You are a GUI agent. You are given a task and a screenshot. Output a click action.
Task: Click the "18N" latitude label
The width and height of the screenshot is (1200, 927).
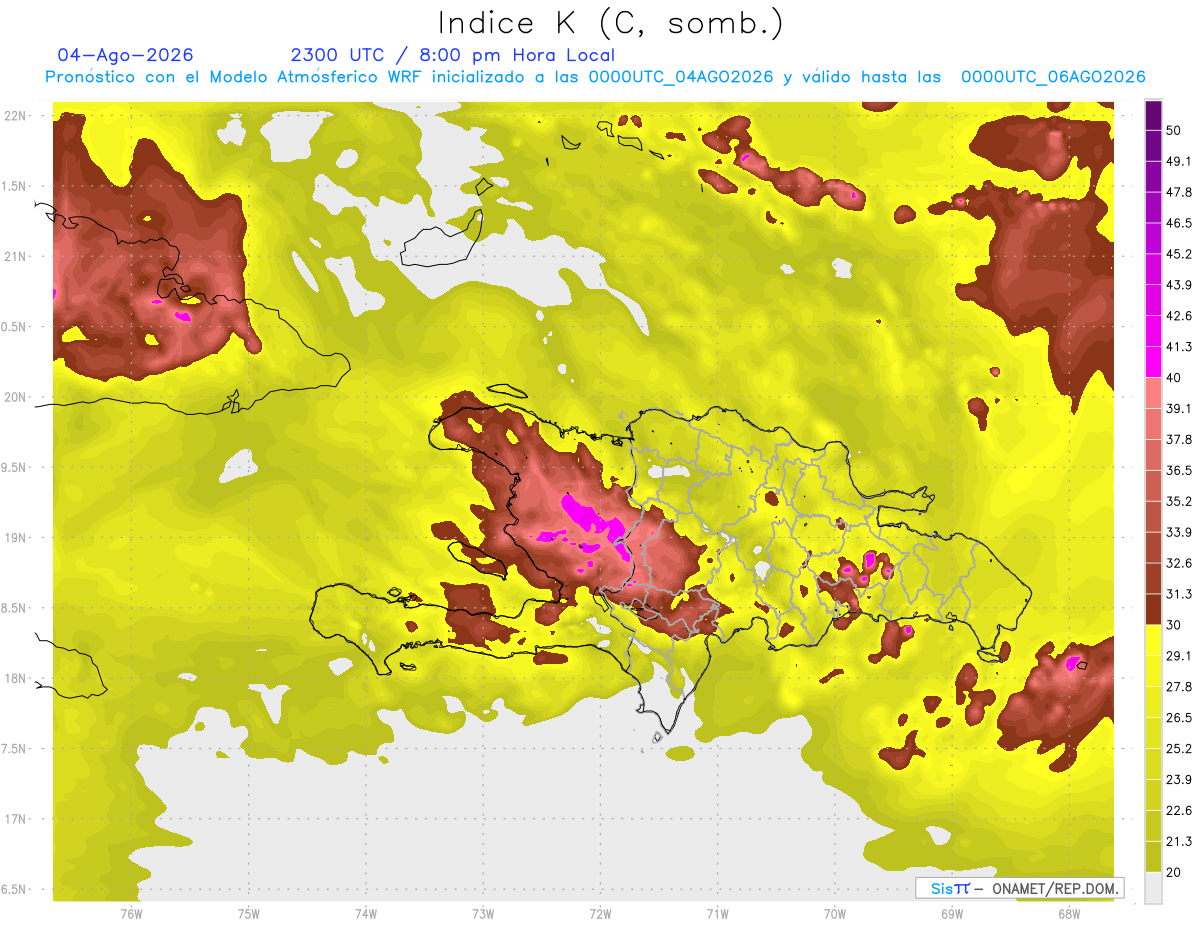coord(16,679)
